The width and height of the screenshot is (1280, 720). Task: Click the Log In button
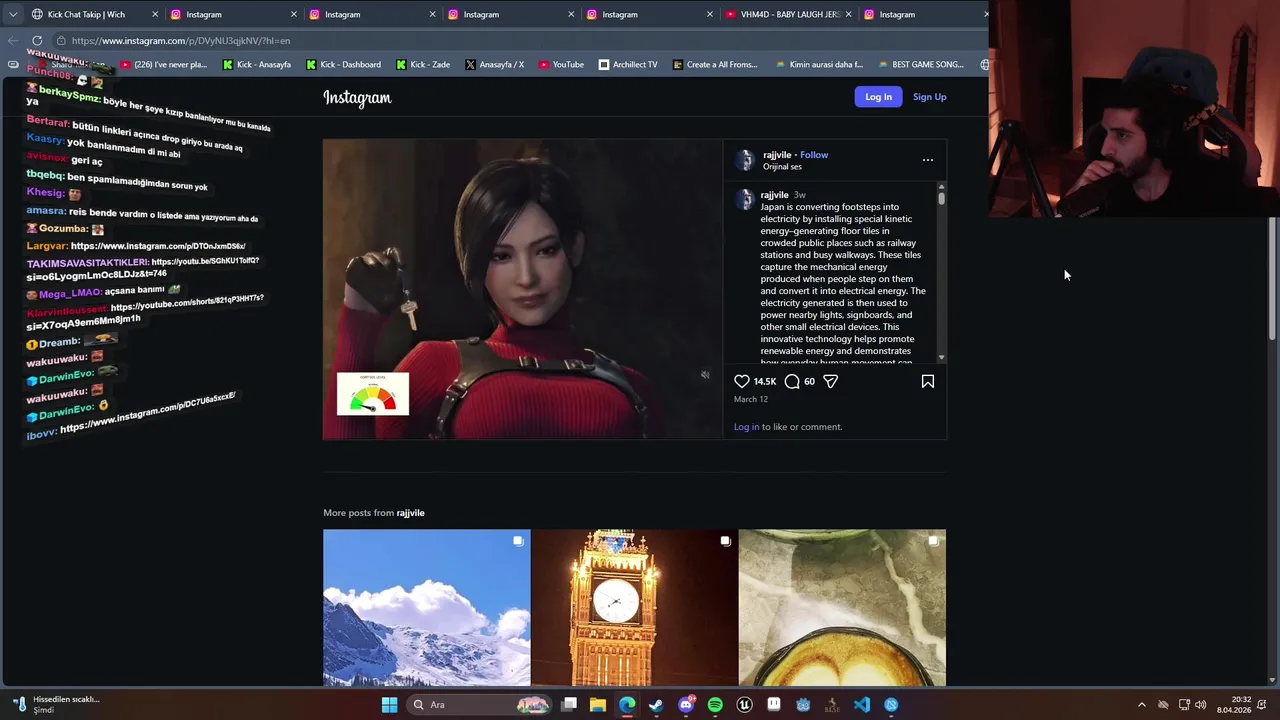878,97
